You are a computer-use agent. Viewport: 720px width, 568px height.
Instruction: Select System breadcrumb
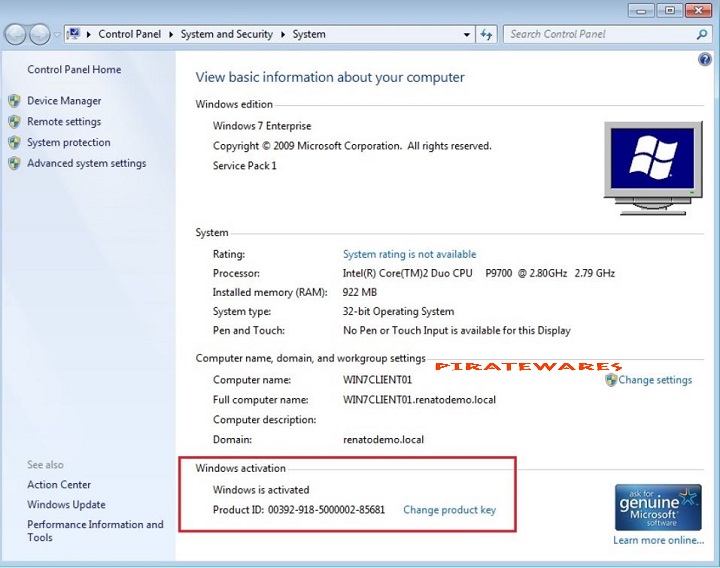(309, 34)
